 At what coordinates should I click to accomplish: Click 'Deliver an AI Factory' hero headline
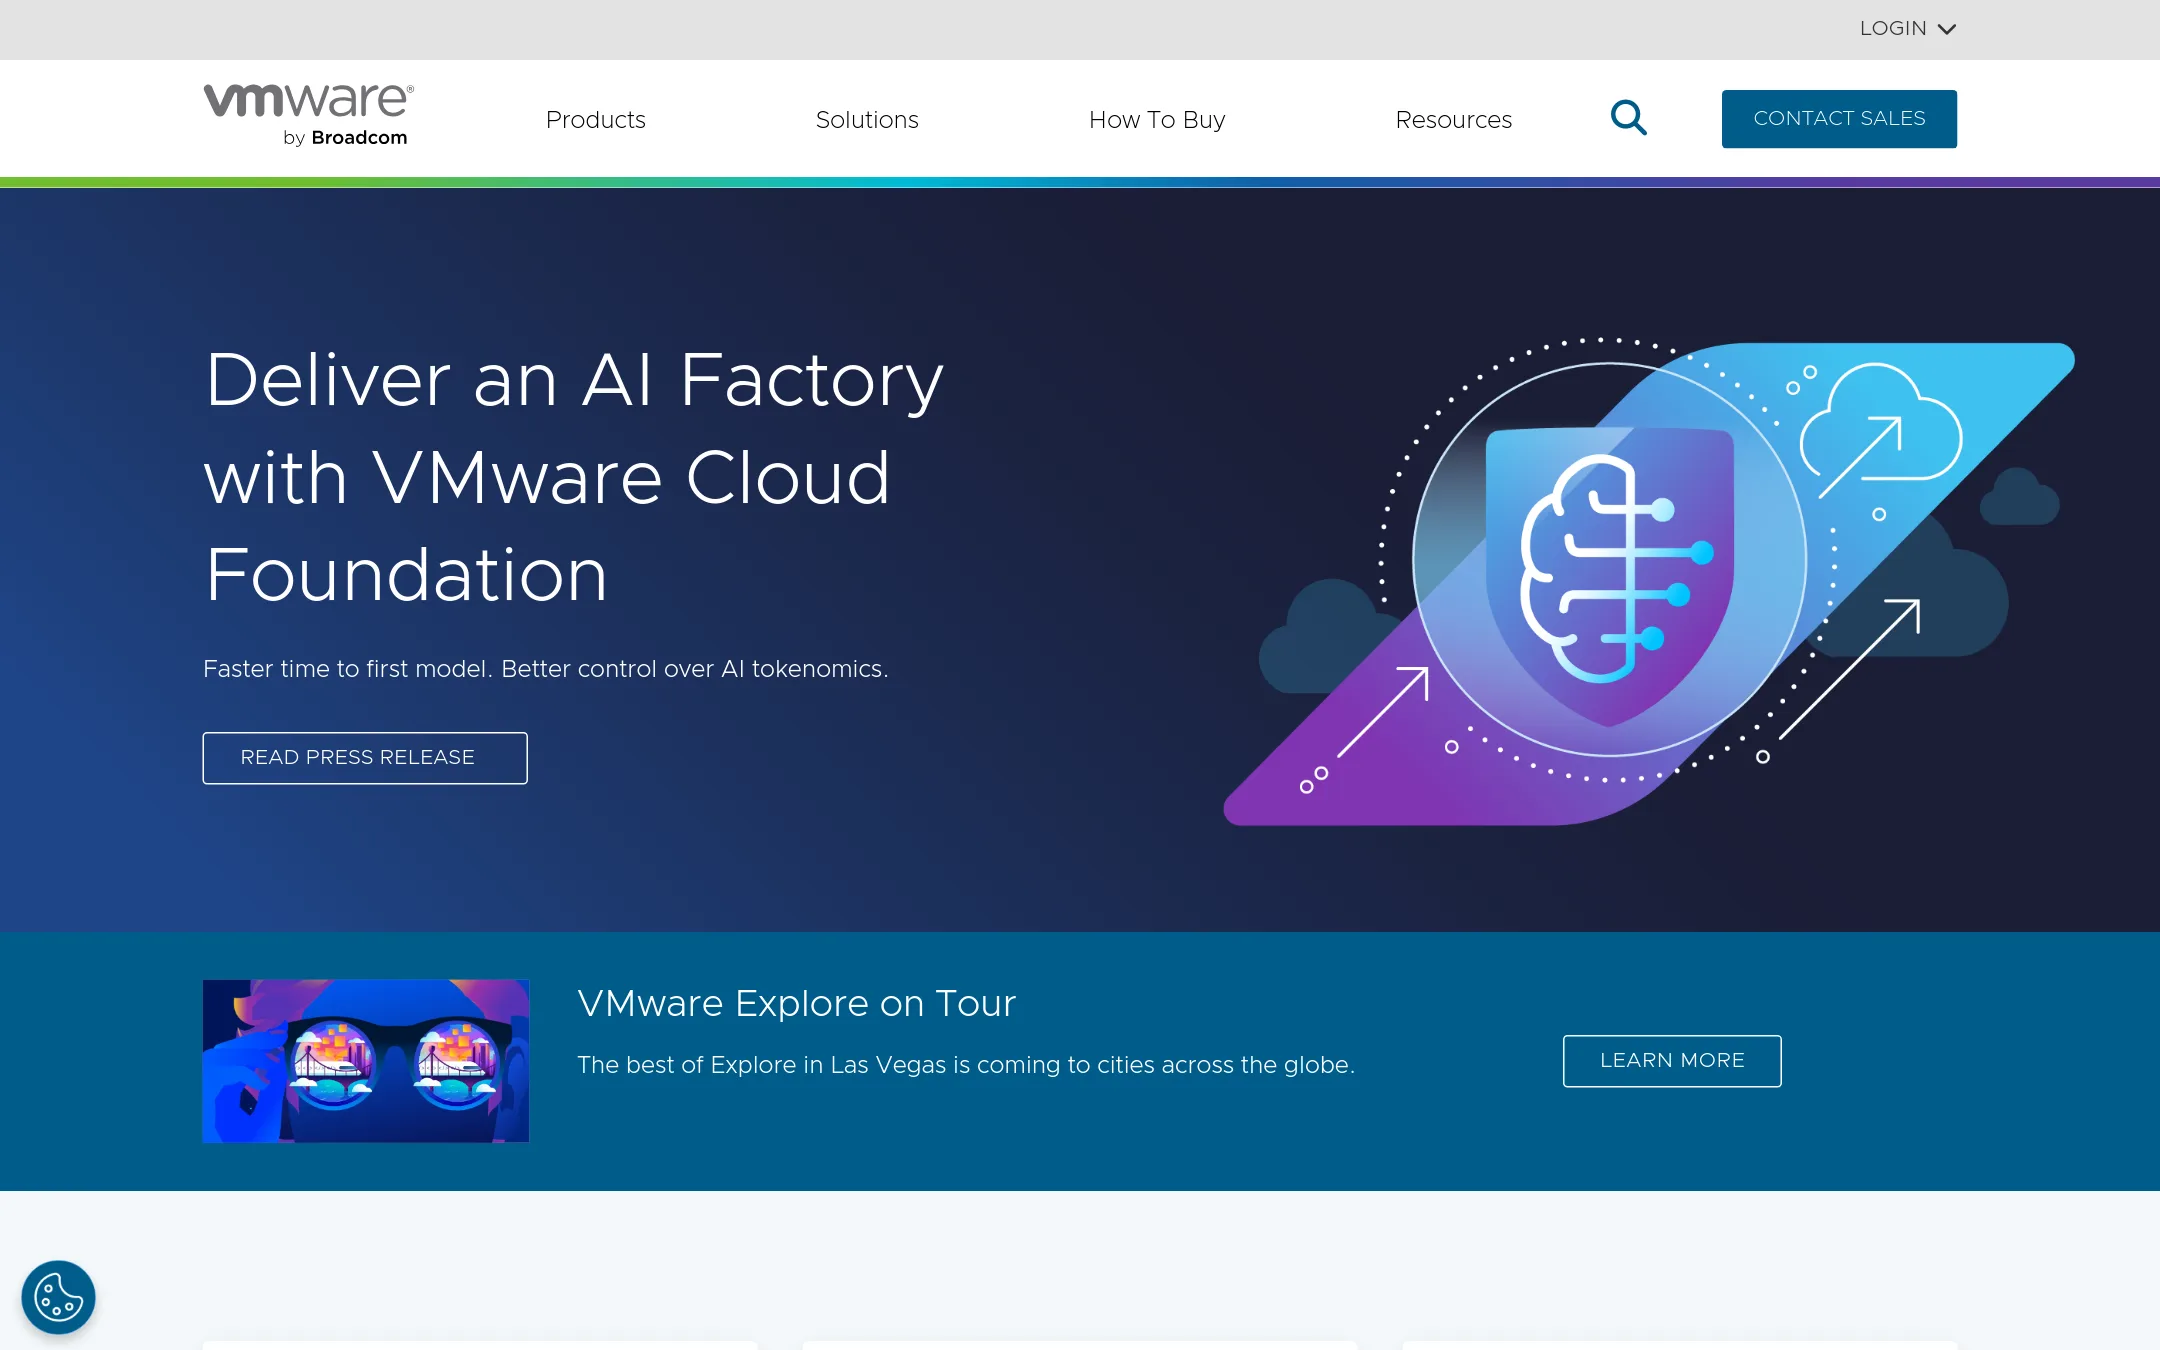[574, 477]
